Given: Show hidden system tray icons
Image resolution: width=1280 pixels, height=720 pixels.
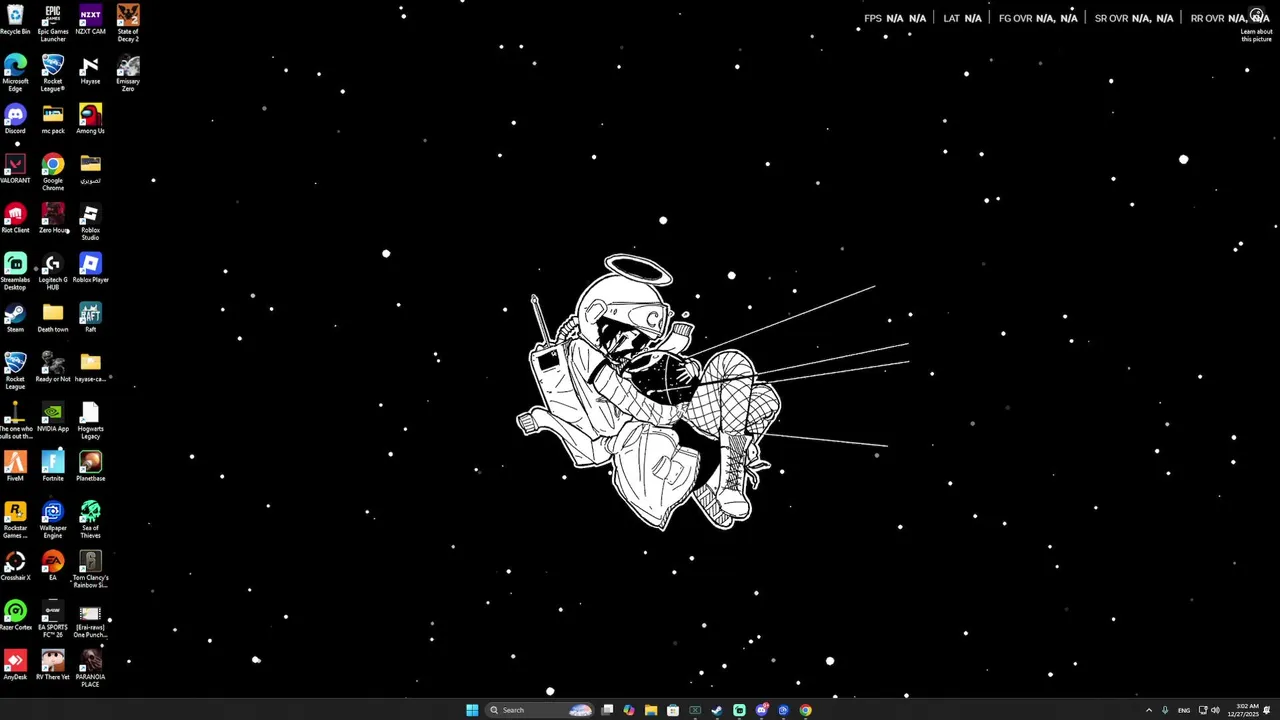Looking at the screenshot, I should pos(1148,710).
